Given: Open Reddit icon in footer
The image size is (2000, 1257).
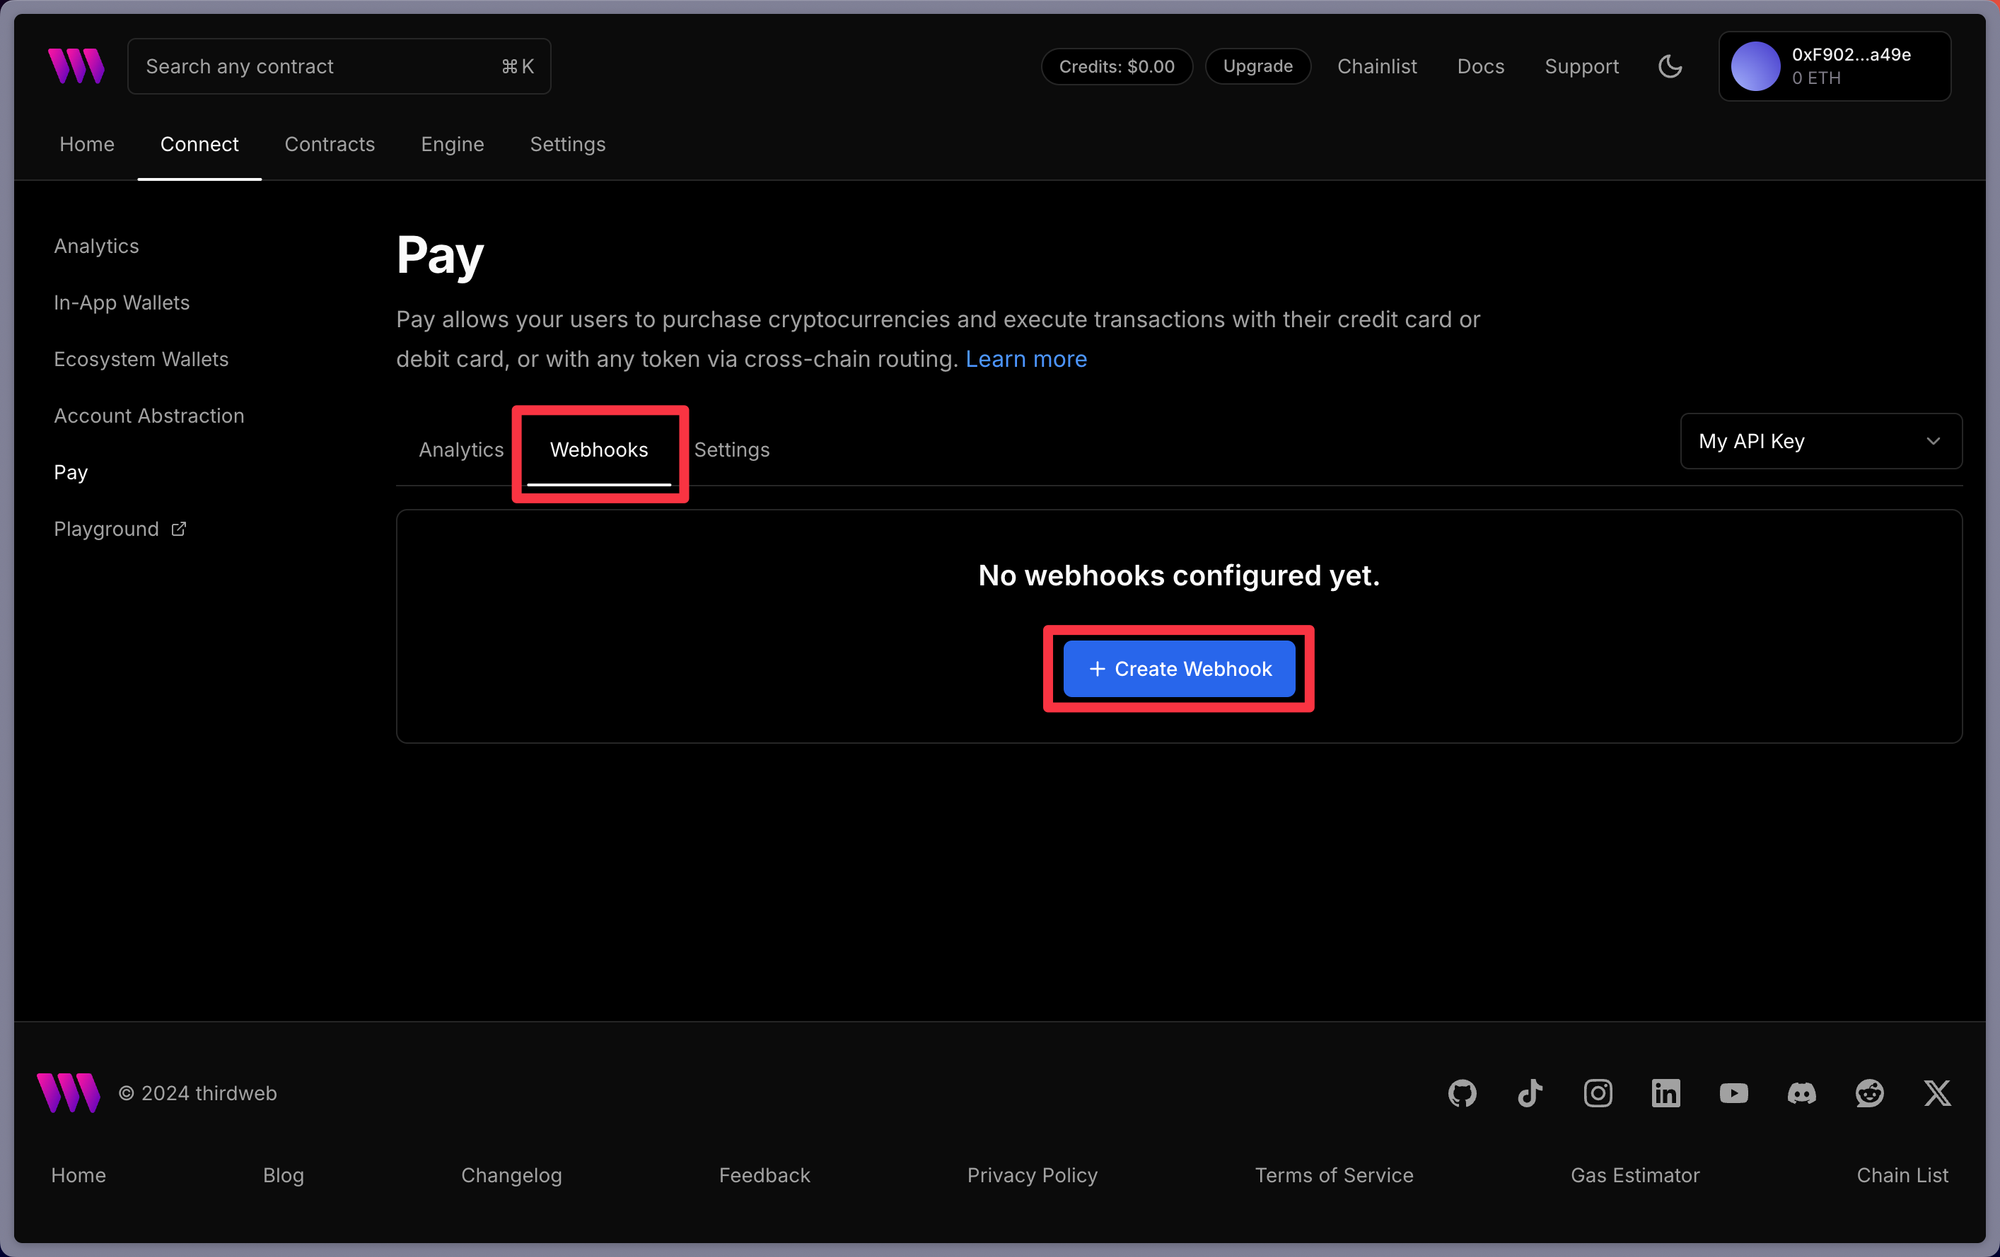Looking at the screenshot, I should (1870, 1093).
